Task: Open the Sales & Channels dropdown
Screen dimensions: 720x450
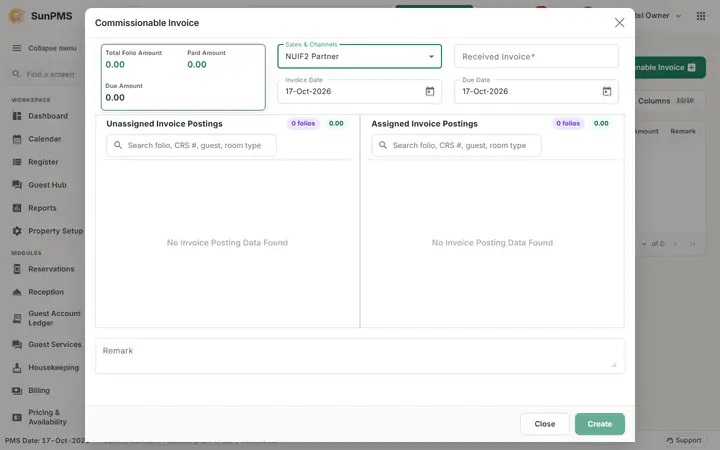Action: pos(360,56)
